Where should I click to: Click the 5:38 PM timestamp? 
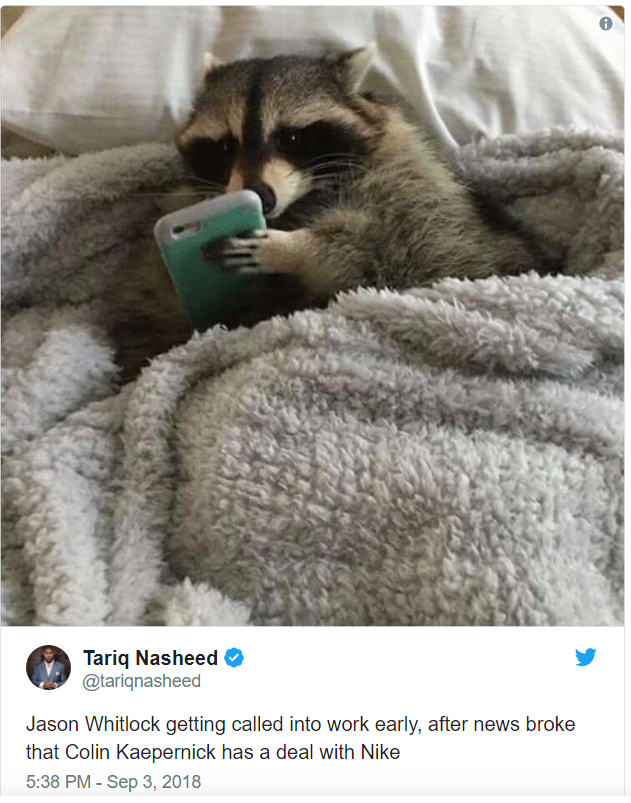(58, 782)
